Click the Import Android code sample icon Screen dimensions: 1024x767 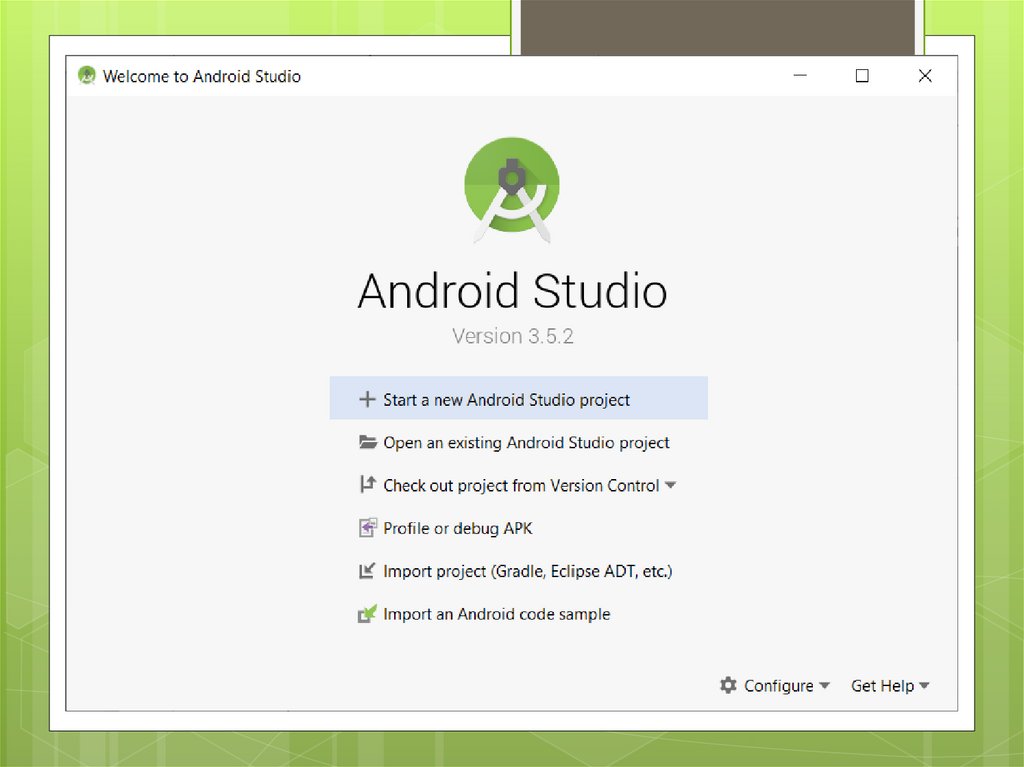pos(367,613)
